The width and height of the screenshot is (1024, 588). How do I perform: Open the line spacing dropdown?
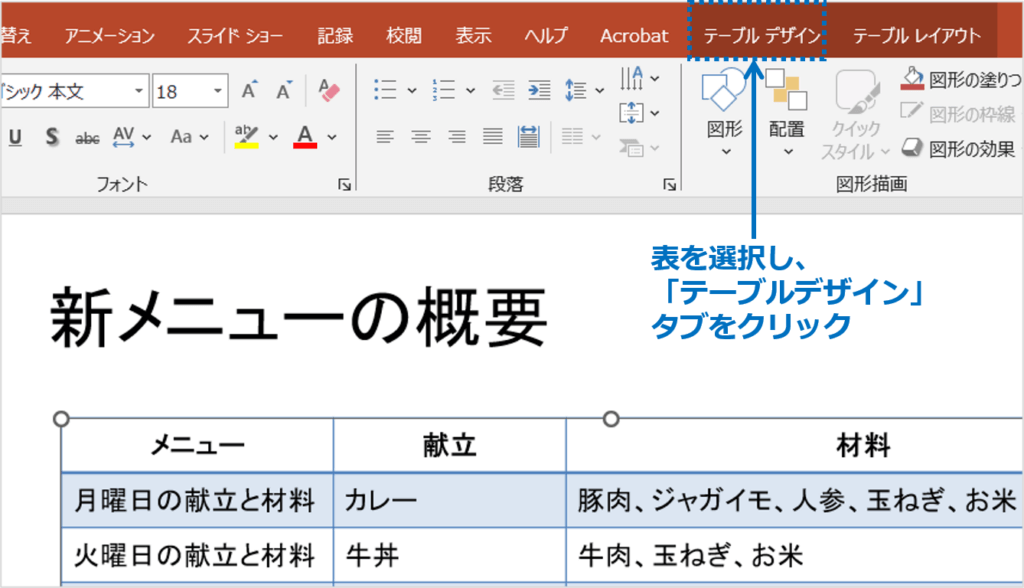[x=600, y=90]
